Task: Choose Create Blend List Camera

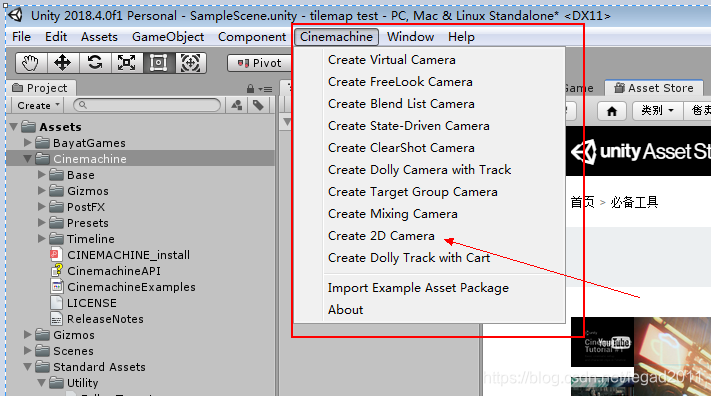Action: click(401, 104)
